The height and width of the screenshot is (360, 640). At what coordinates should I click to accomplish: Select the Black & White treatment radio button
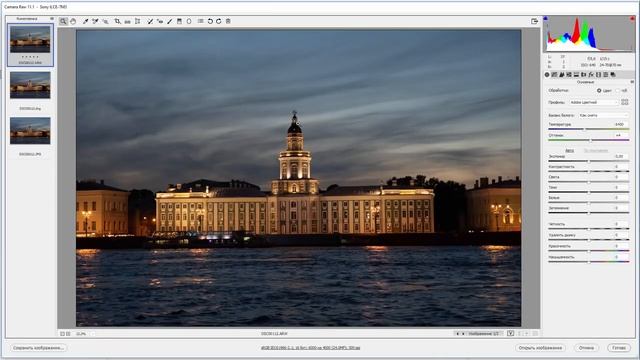[618, 91]
